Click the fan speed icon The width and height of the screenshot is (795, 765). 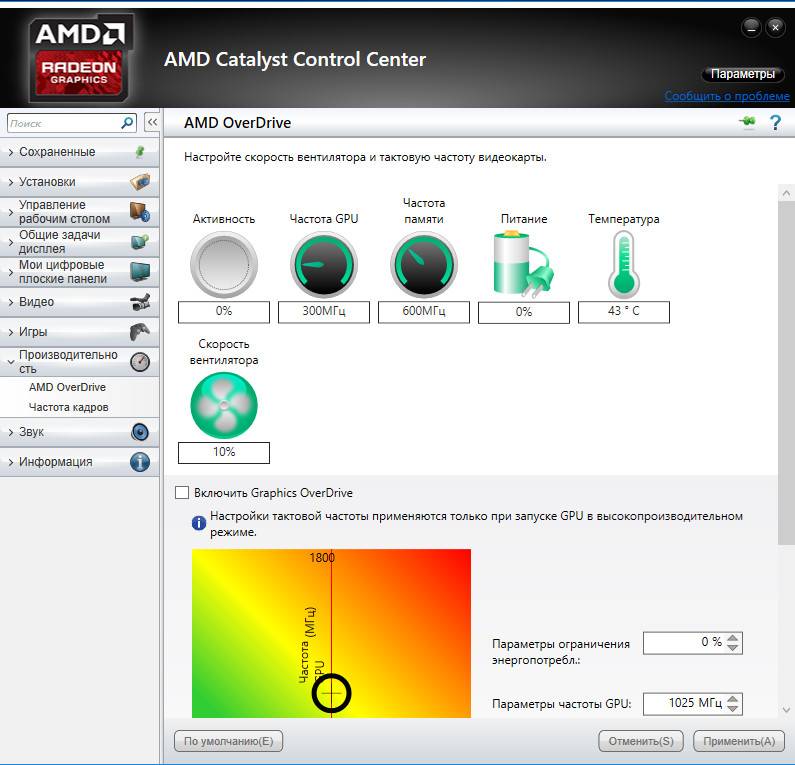[224, 406]
